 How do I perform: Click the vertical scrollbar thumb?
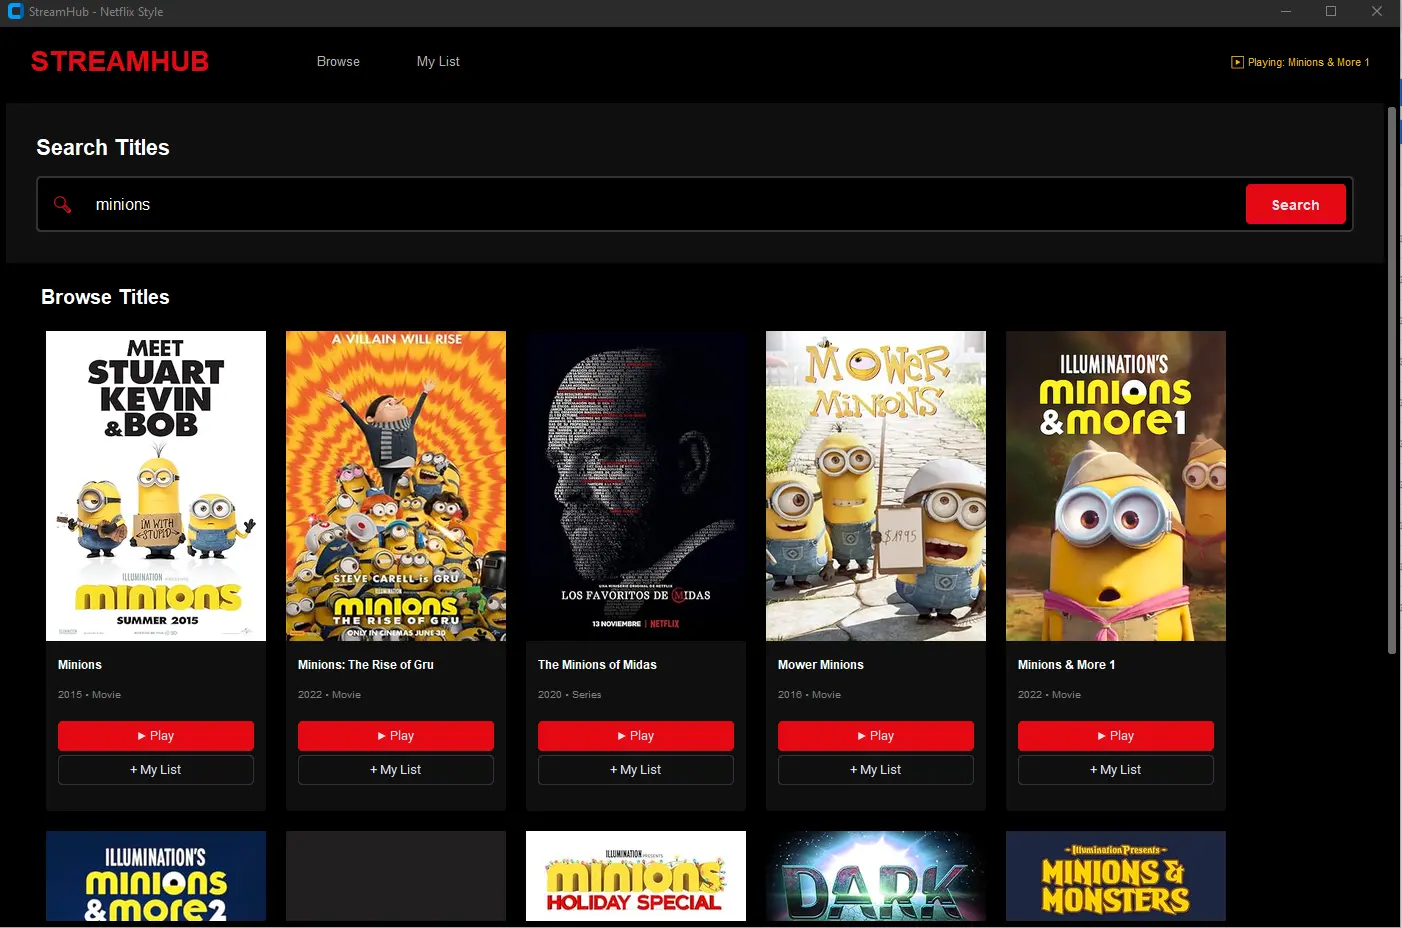(x=1391, y=380)
